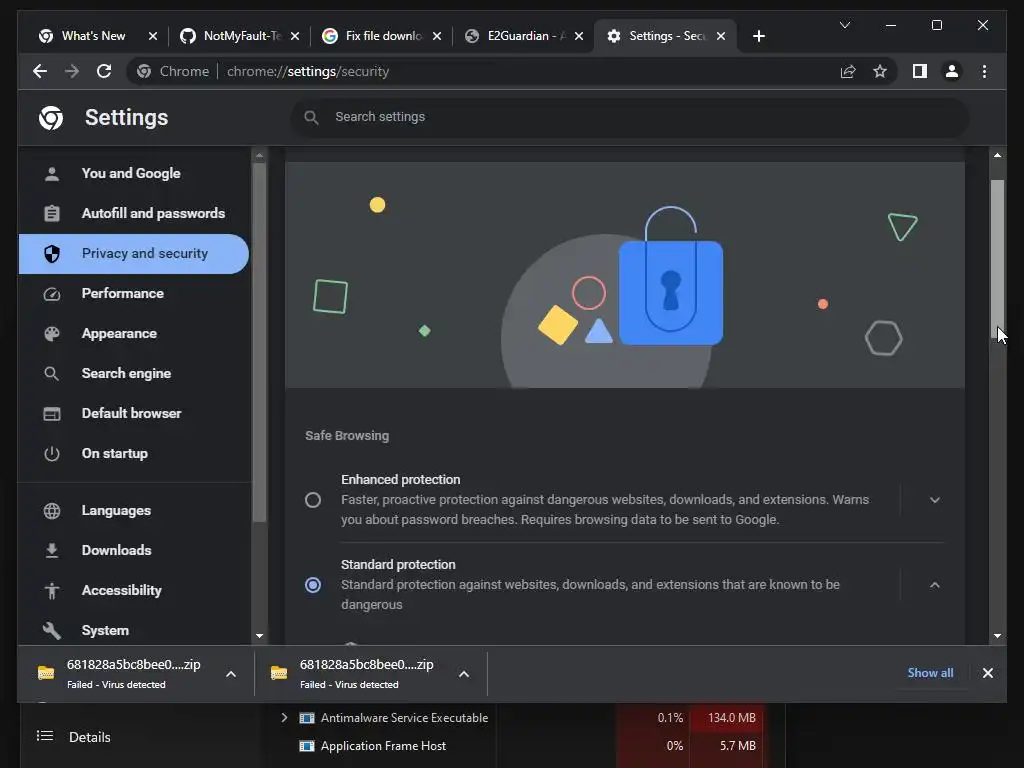The height and width of the screenshot is (768, 1024).
Task: Open Search engine settings
Action: 134,374
